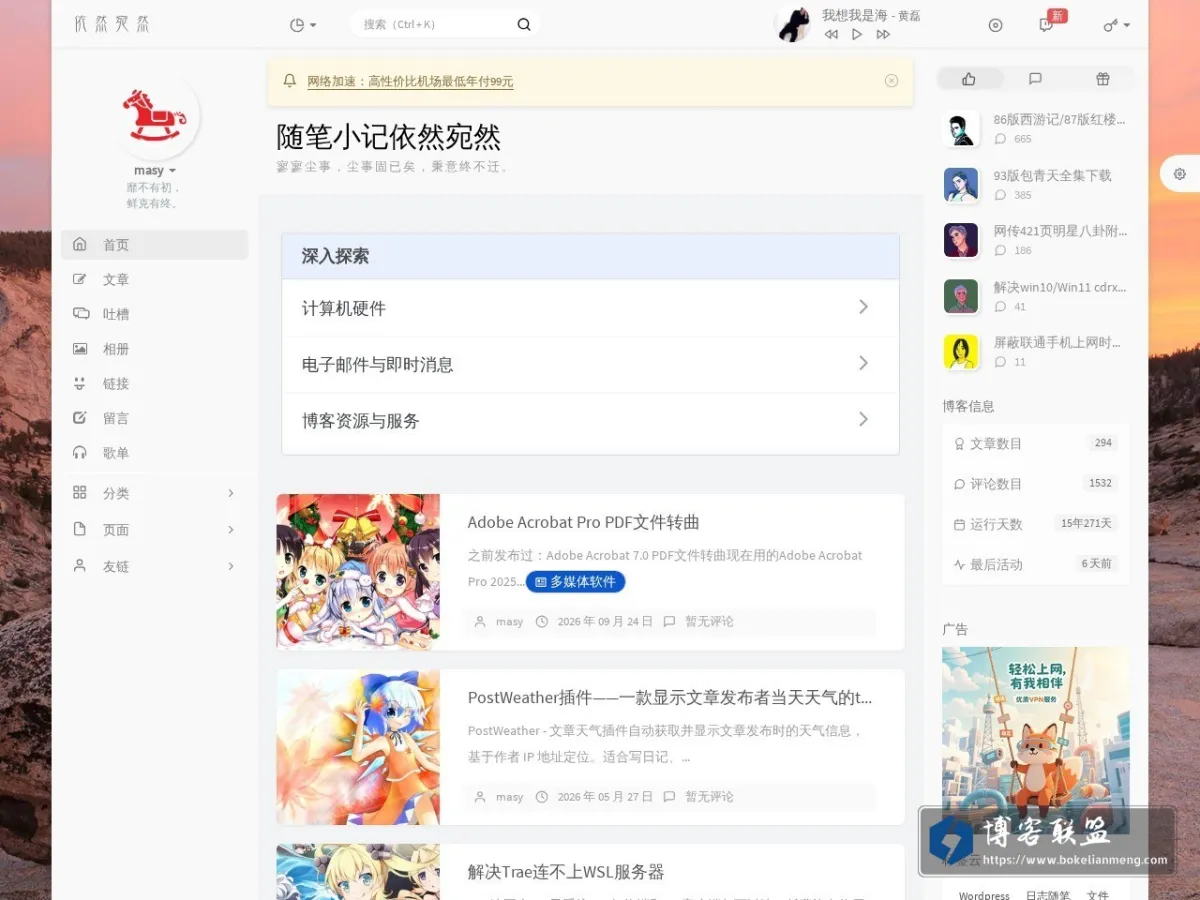This screenshot has height=900, width=1200.
Task: Click the edit icon beside 文章
Action: (x=80, y=279)
